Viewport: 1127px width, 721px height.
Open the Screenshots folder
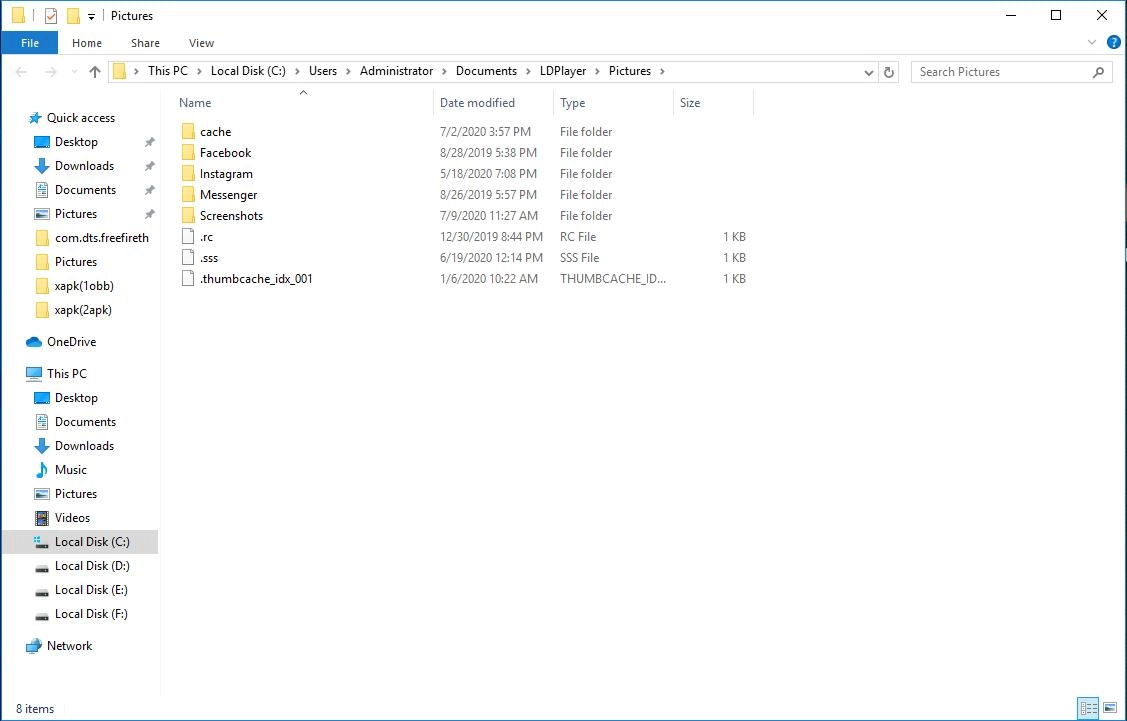(x=230, y=215)
